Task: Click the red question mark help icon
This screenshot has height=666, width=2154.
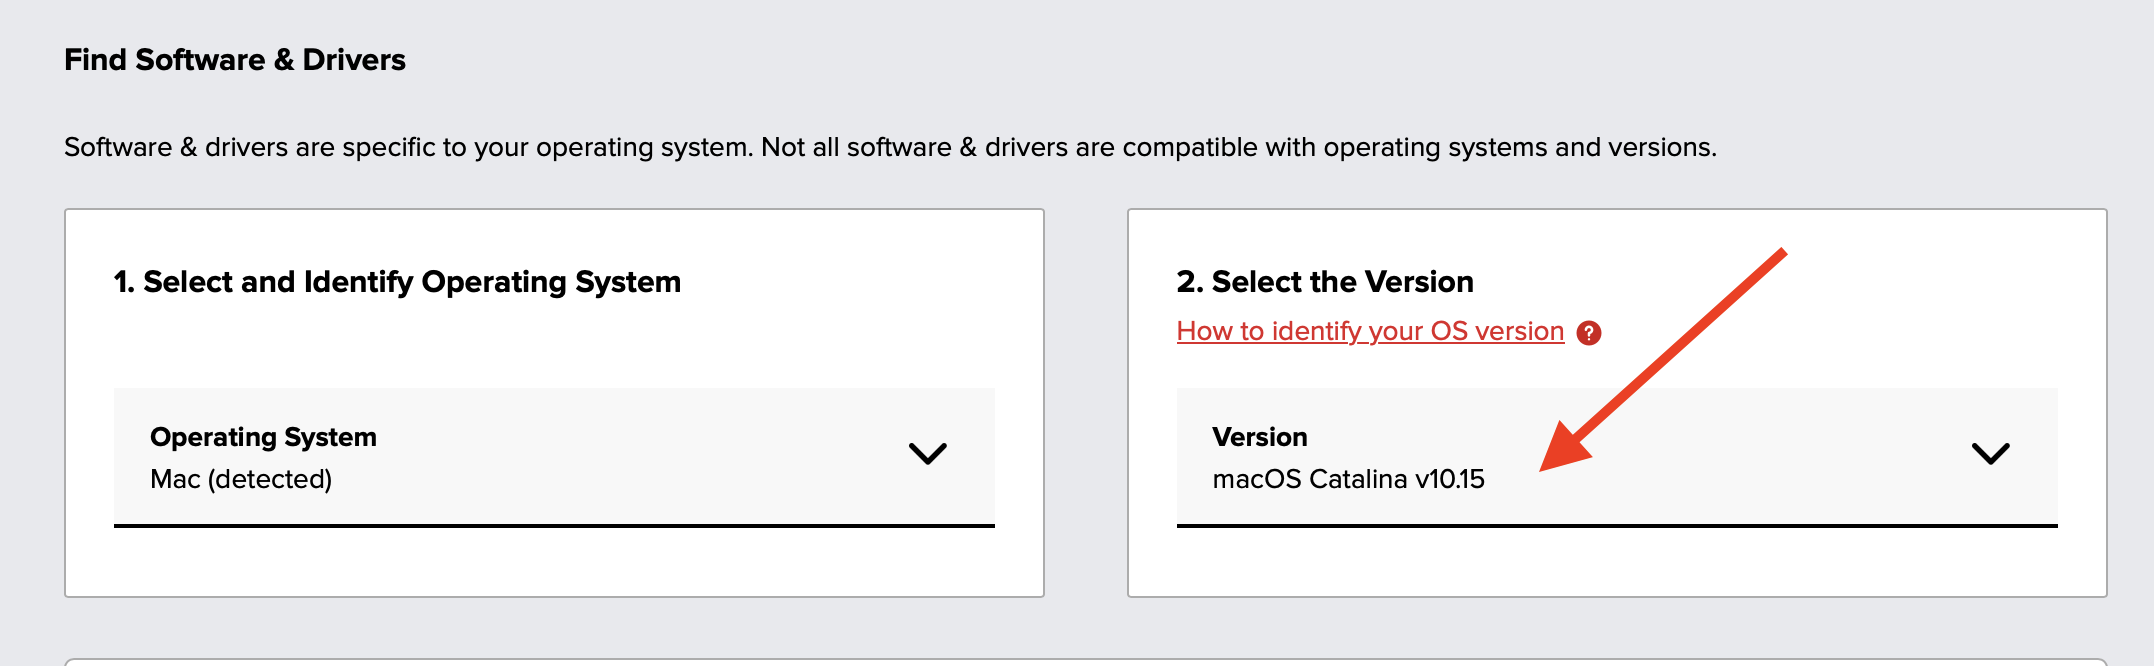Action: coord(1588,333)
